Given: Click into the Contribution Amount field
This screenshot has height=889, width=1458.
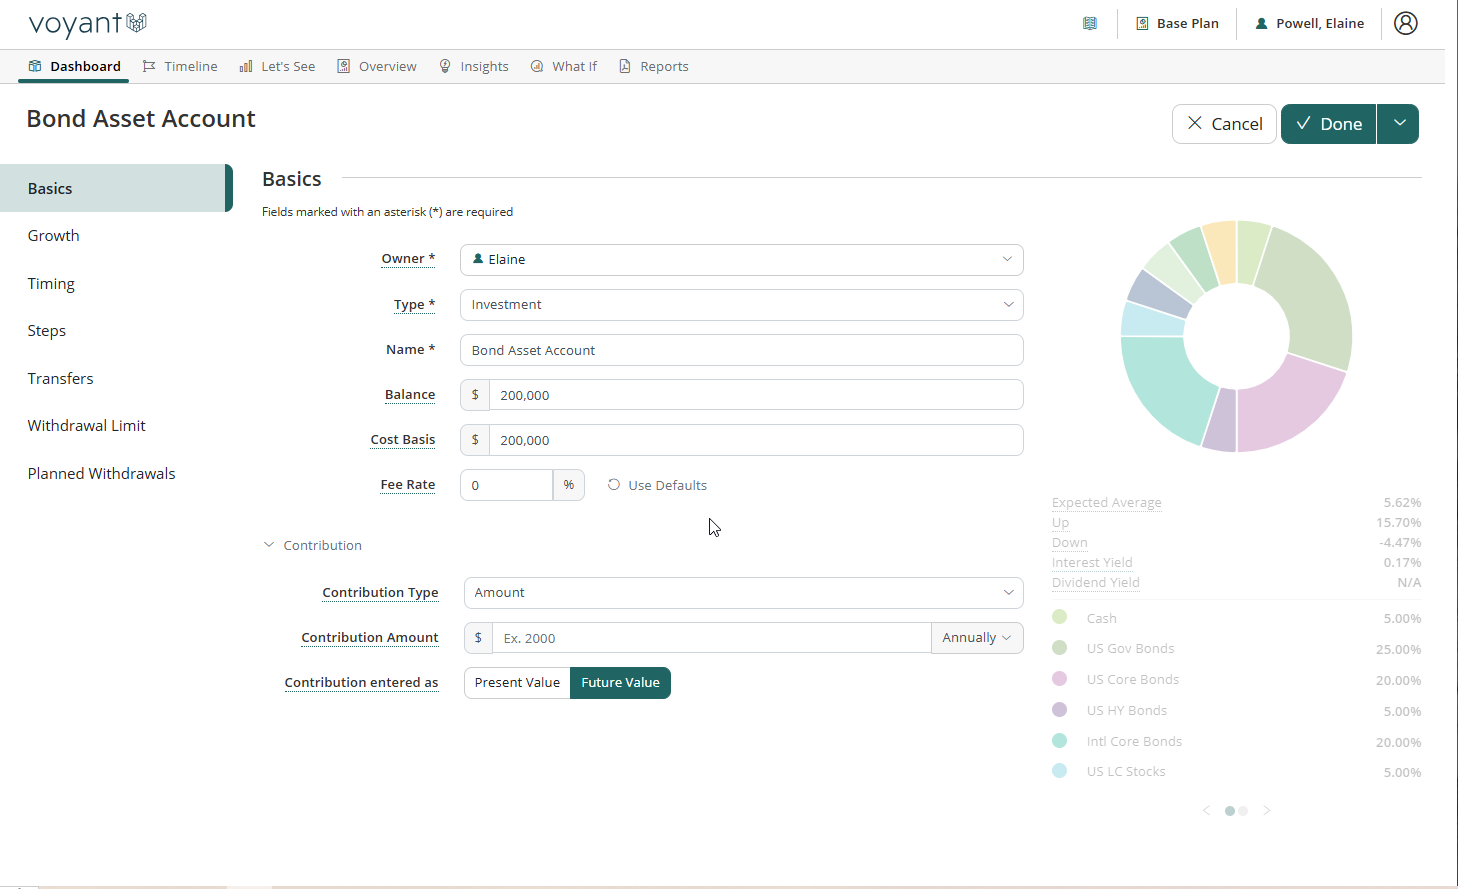Looking at the screenshot, I should [x=711, y=638].
